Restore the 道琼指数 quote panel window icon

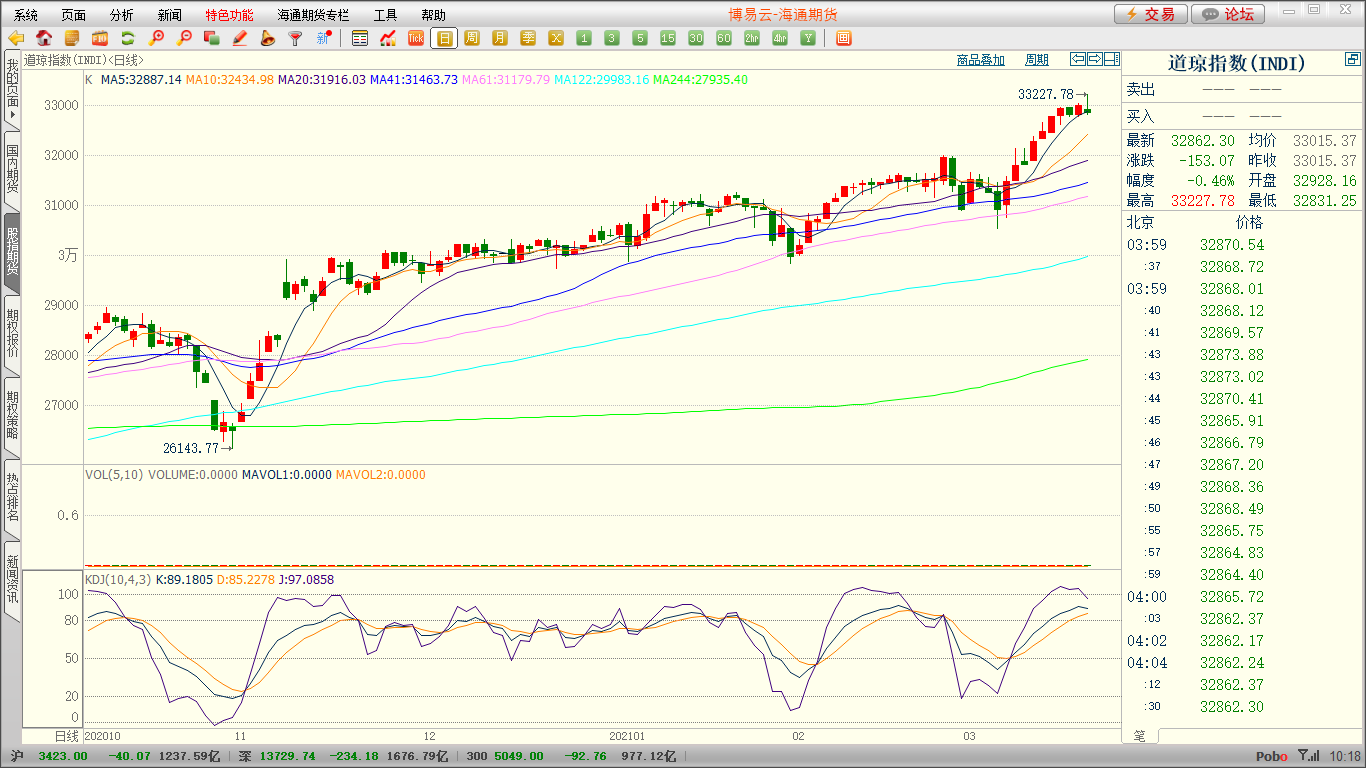pos(1352,60)
